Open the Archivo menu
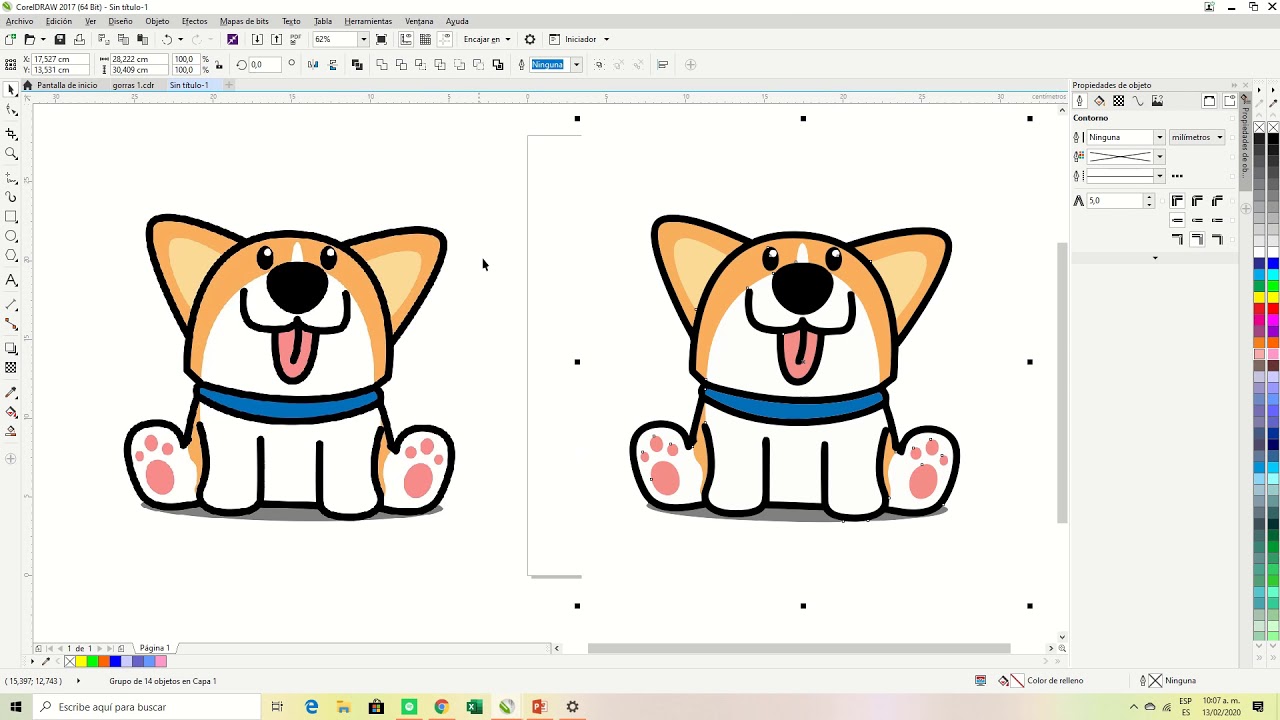The image size is (1280, 720). (x=19, y=21)
